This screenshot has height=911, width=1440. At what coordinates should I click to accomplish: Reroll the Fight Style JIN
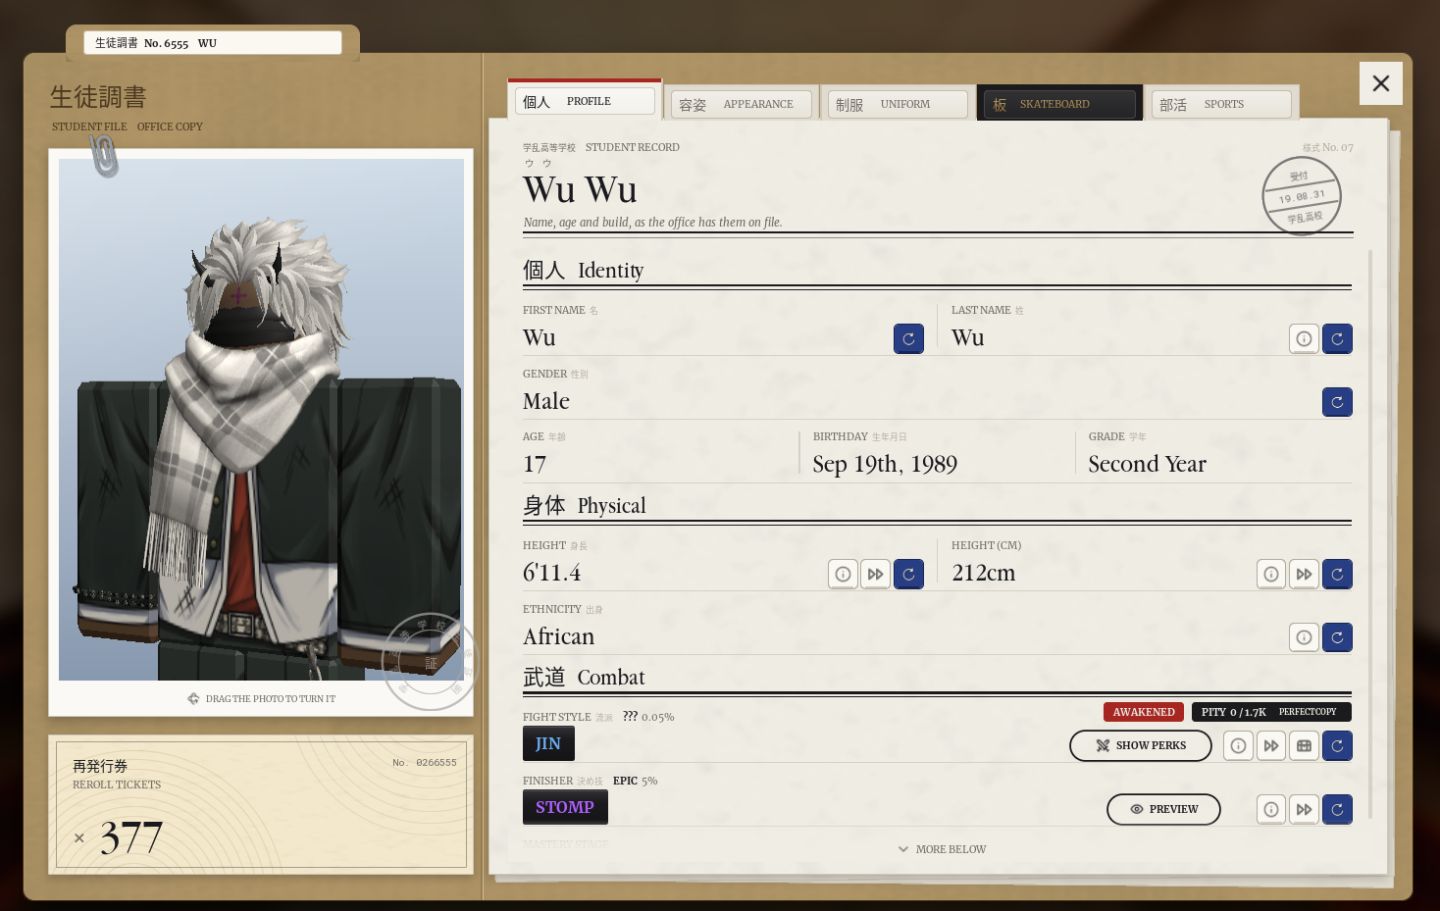[1337, 745]
